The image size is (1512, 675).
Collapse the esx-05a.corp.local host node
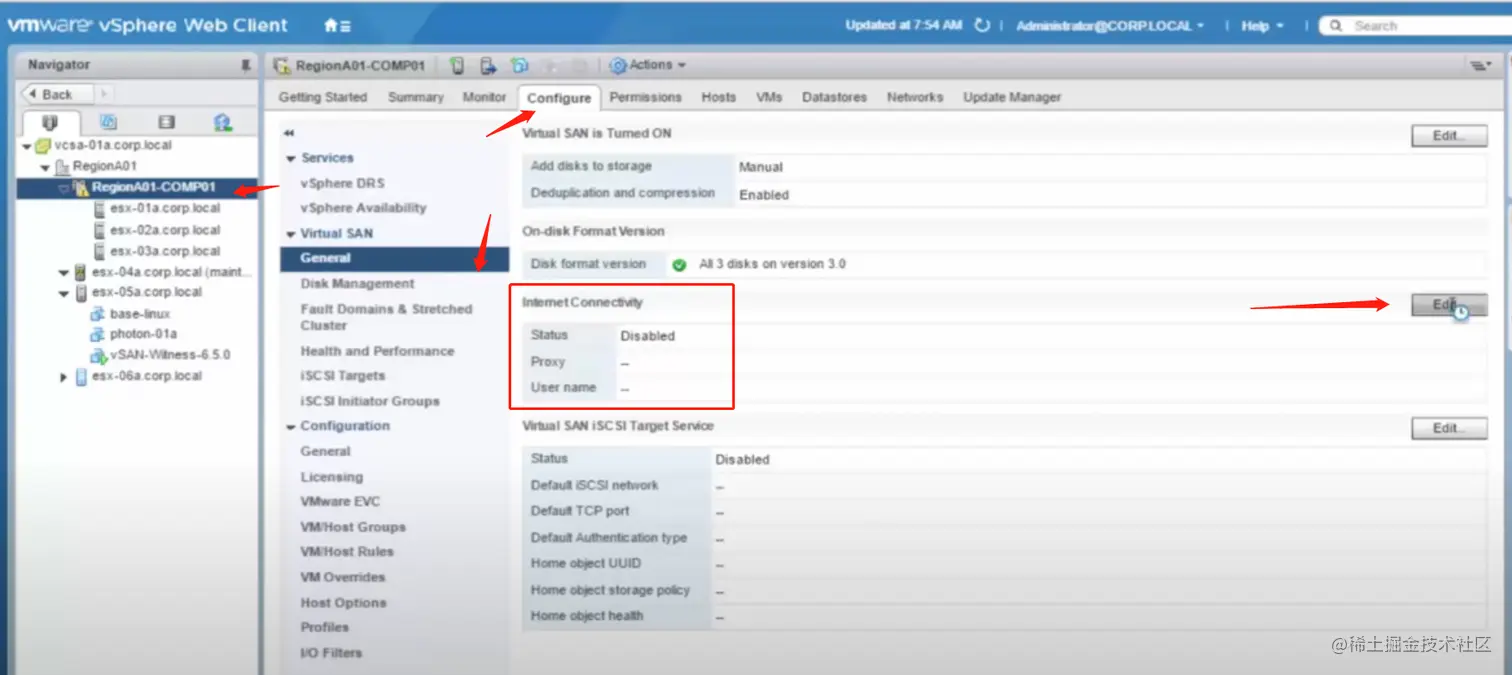(65, 293)
